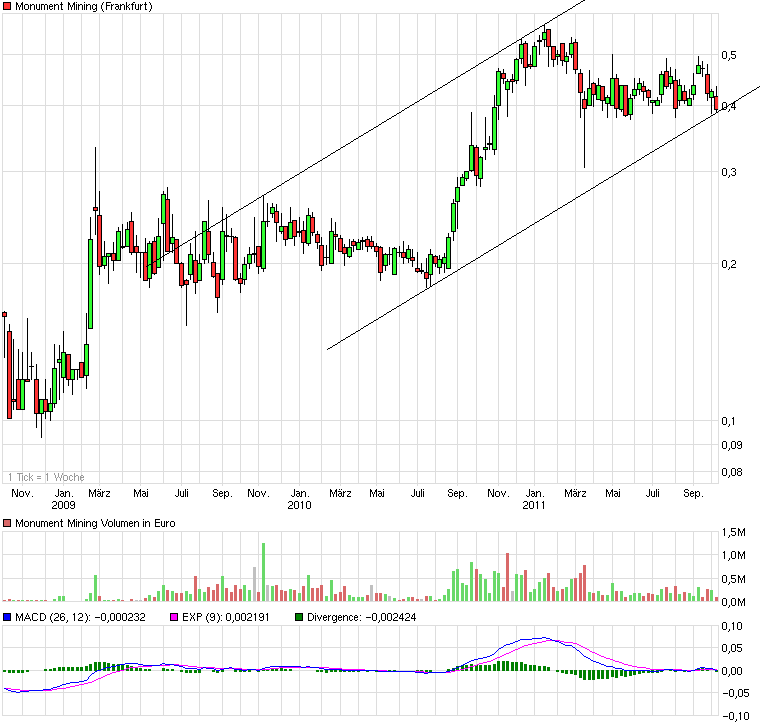Click the lower channel trend line
This screenshot has width=760, height=724.
tap(543, 218)
